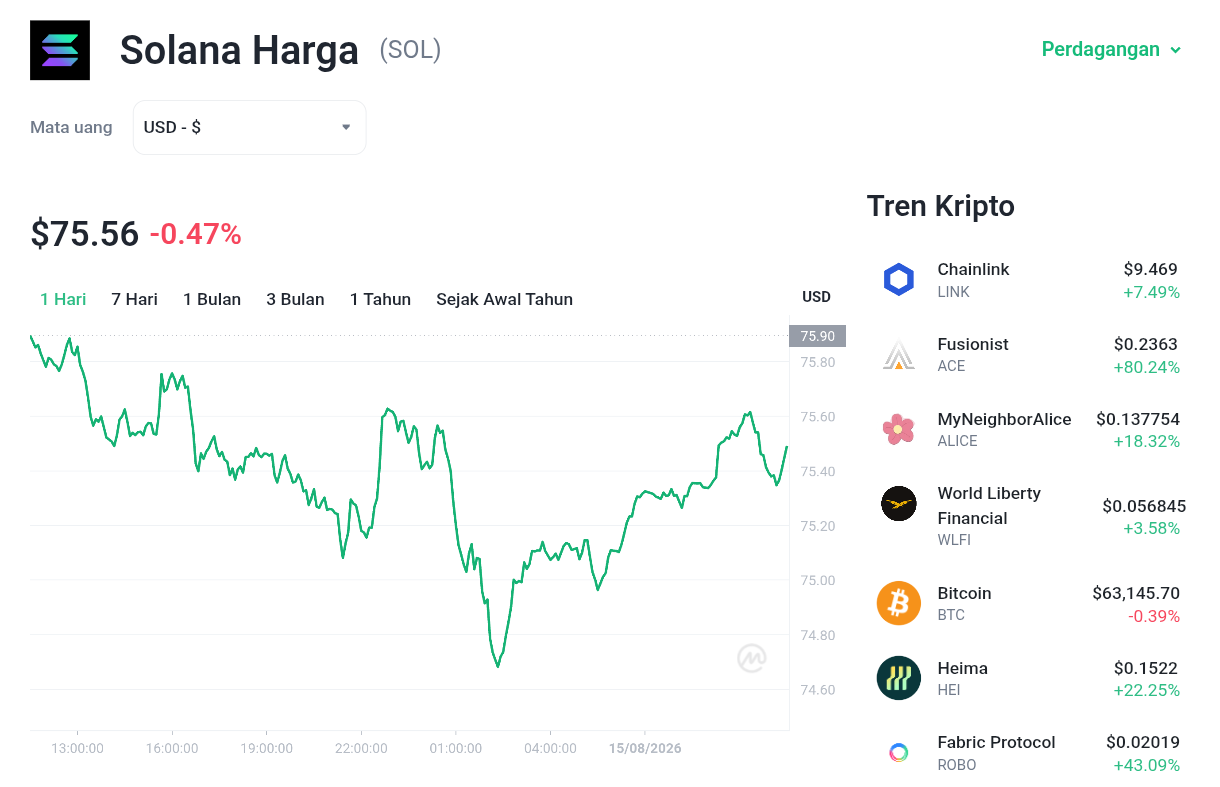Click the orange Bitcoin icon
The image size is (1220, 787).
(899, 603)
